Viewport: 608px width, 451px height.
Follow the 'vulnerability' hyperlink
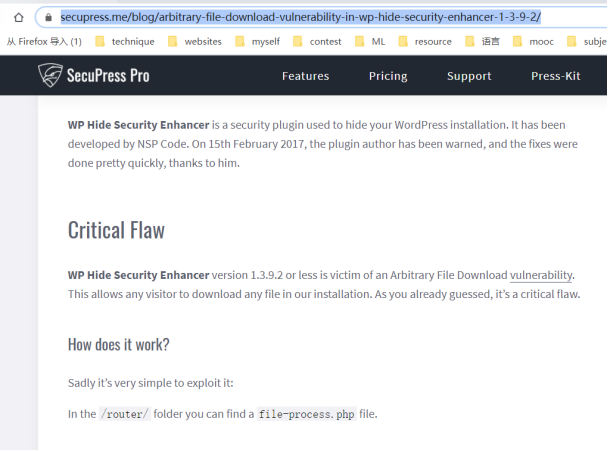click(541, 275)
